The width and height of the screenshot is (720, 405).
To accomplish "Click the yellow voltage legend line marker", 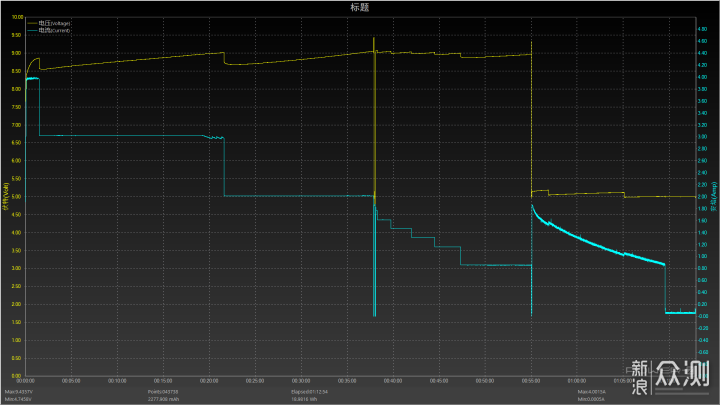I will coord(32,22).
